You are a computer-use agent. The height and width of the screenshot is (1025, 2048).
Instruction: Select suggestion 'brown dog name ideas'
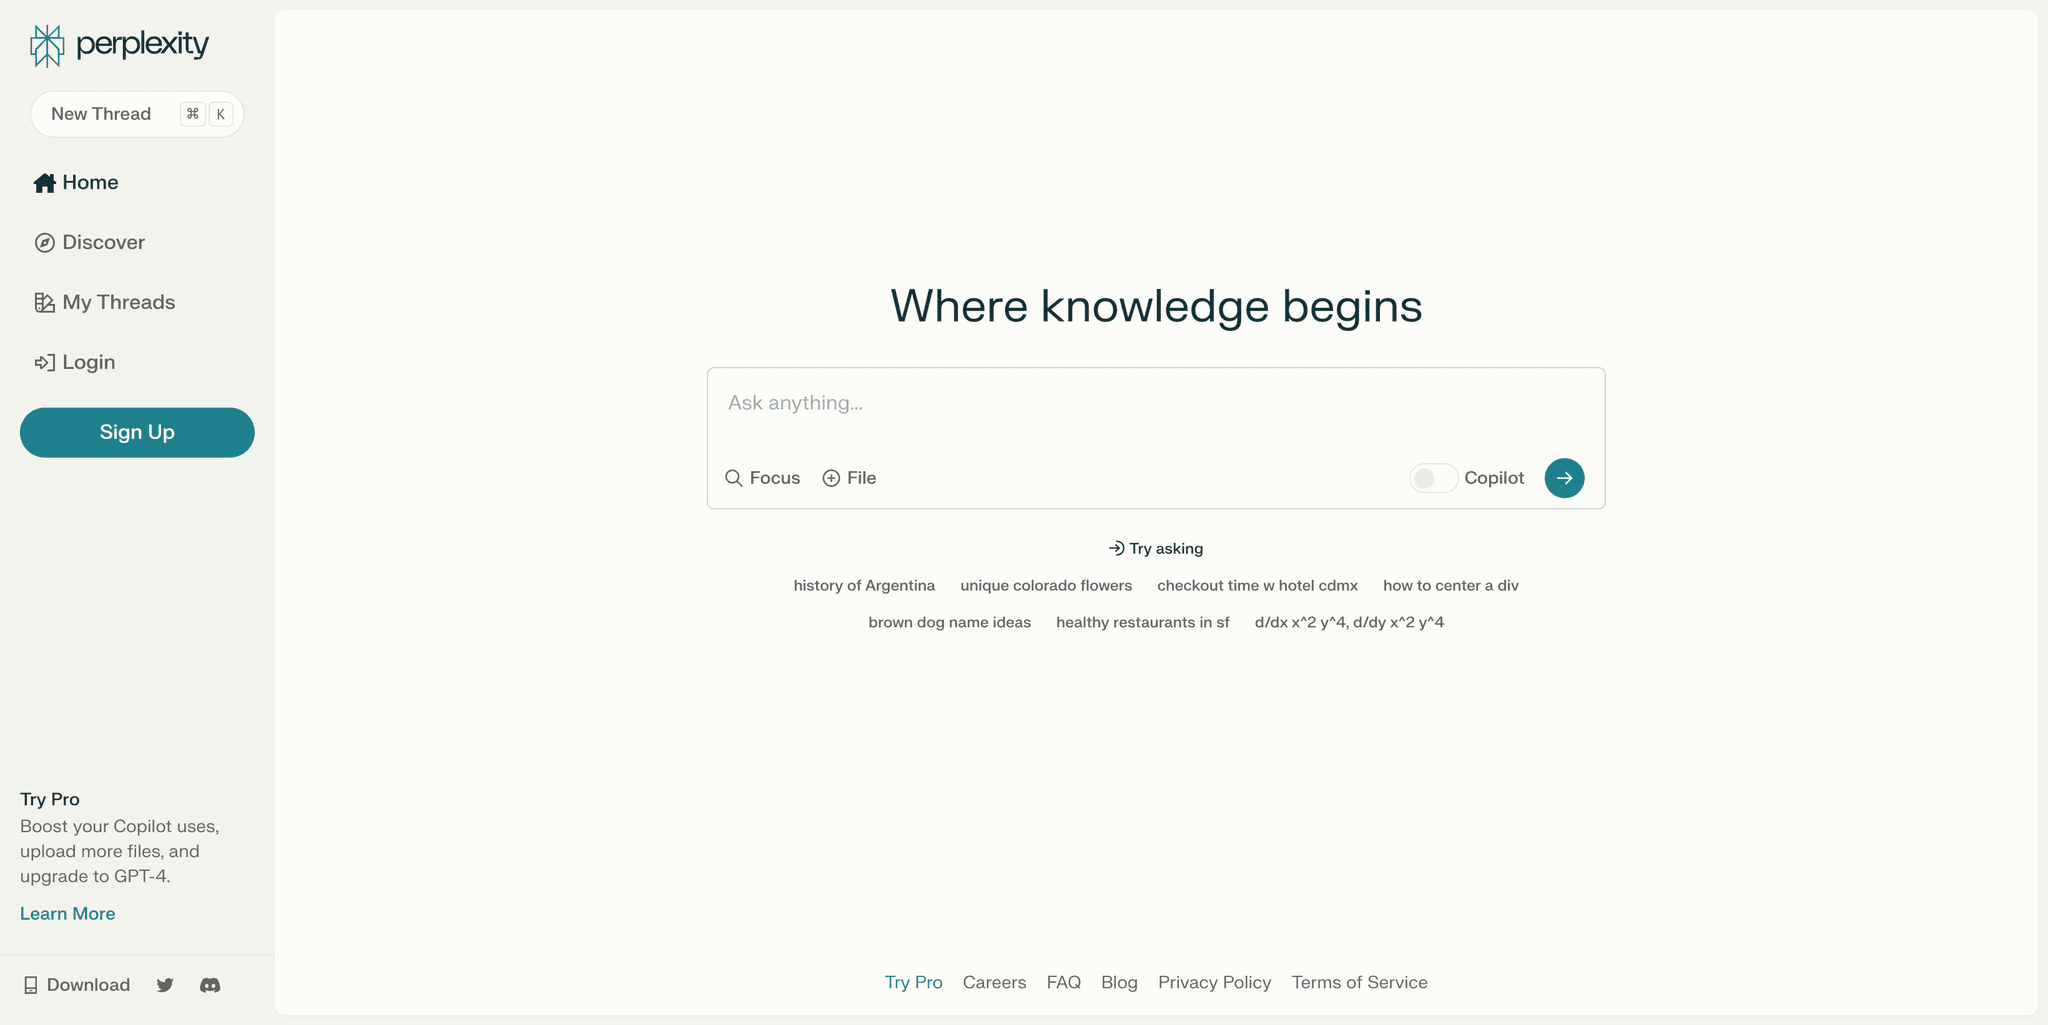point(950,623)
